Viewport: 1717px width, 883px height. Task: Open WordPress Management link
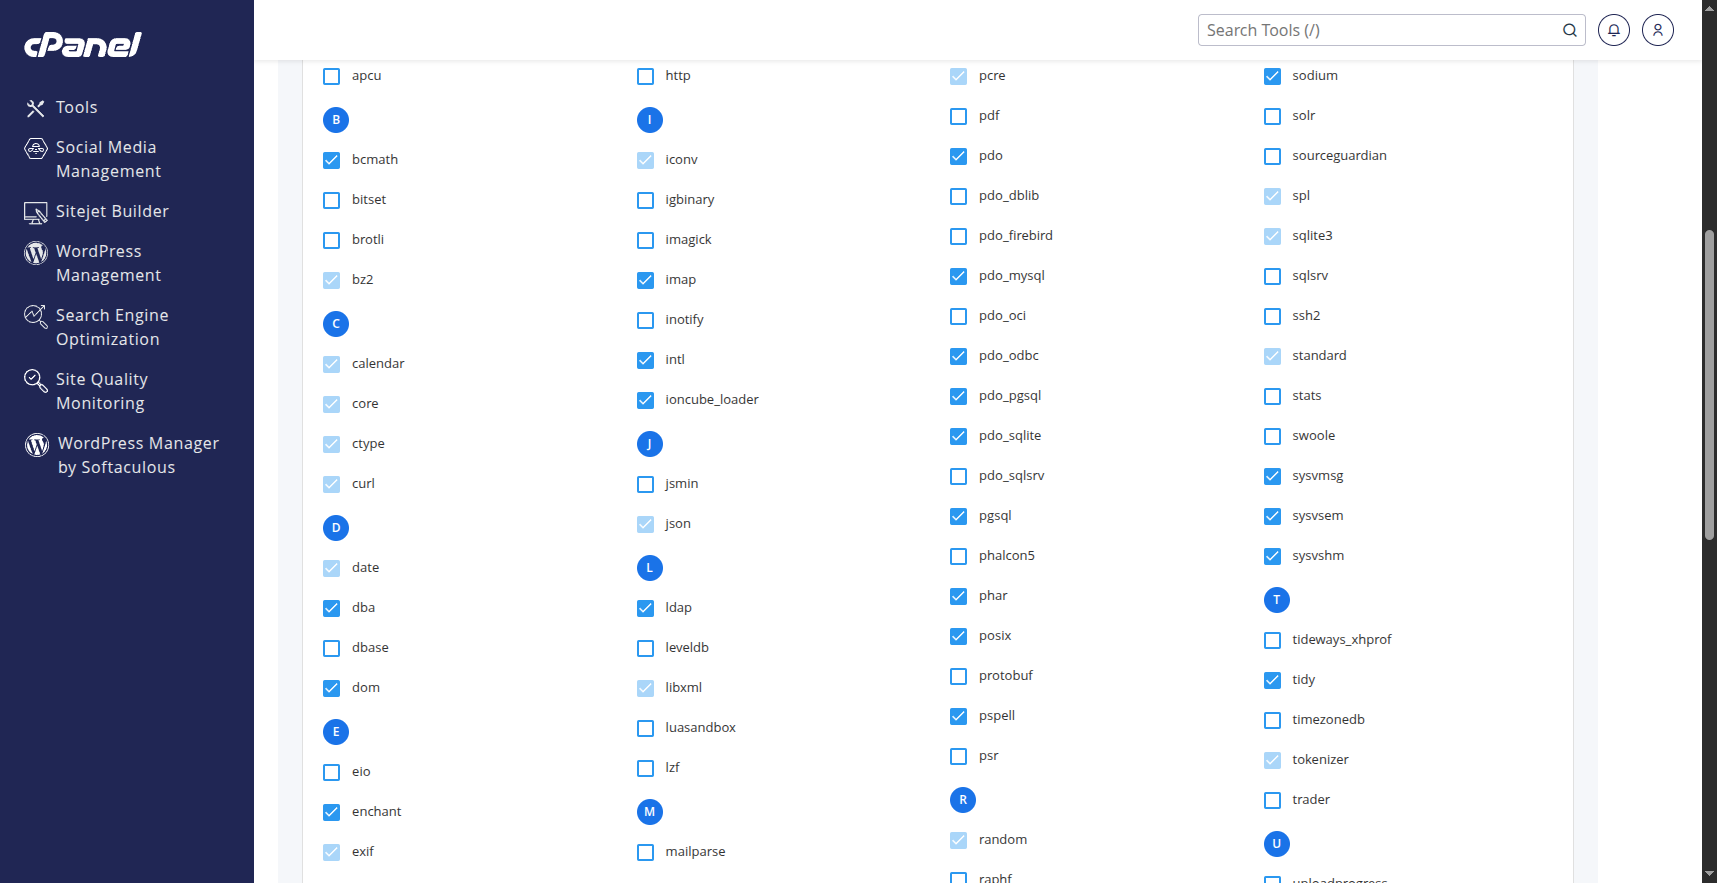[x=108, y=263]
